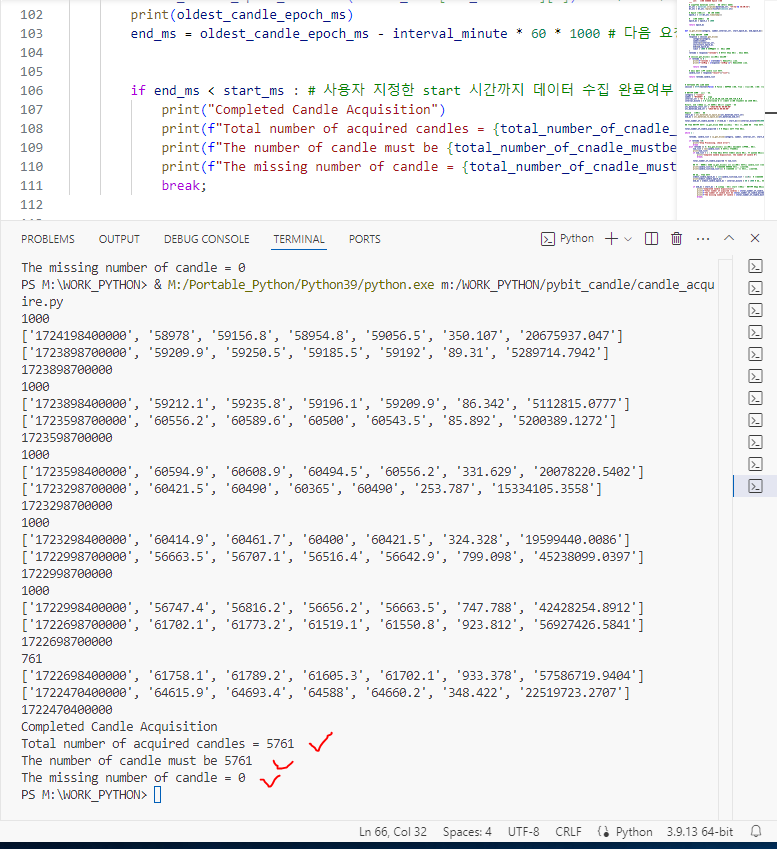Image resolution: width=777 pixels, height=849 pixels.
Task: Click the terminal prompt input cursor
Action: click(157, 794)
